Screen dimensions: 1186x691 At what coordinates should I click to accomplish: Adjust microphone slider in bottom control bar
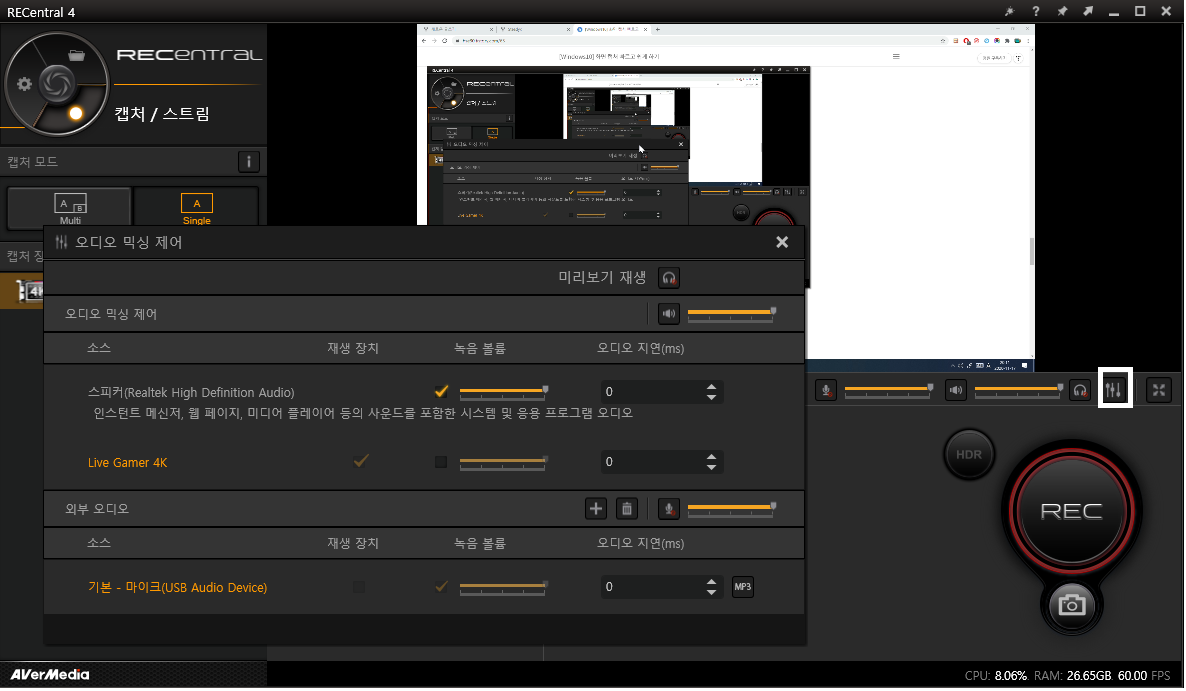pyautogui.click(x=888, y=389)
